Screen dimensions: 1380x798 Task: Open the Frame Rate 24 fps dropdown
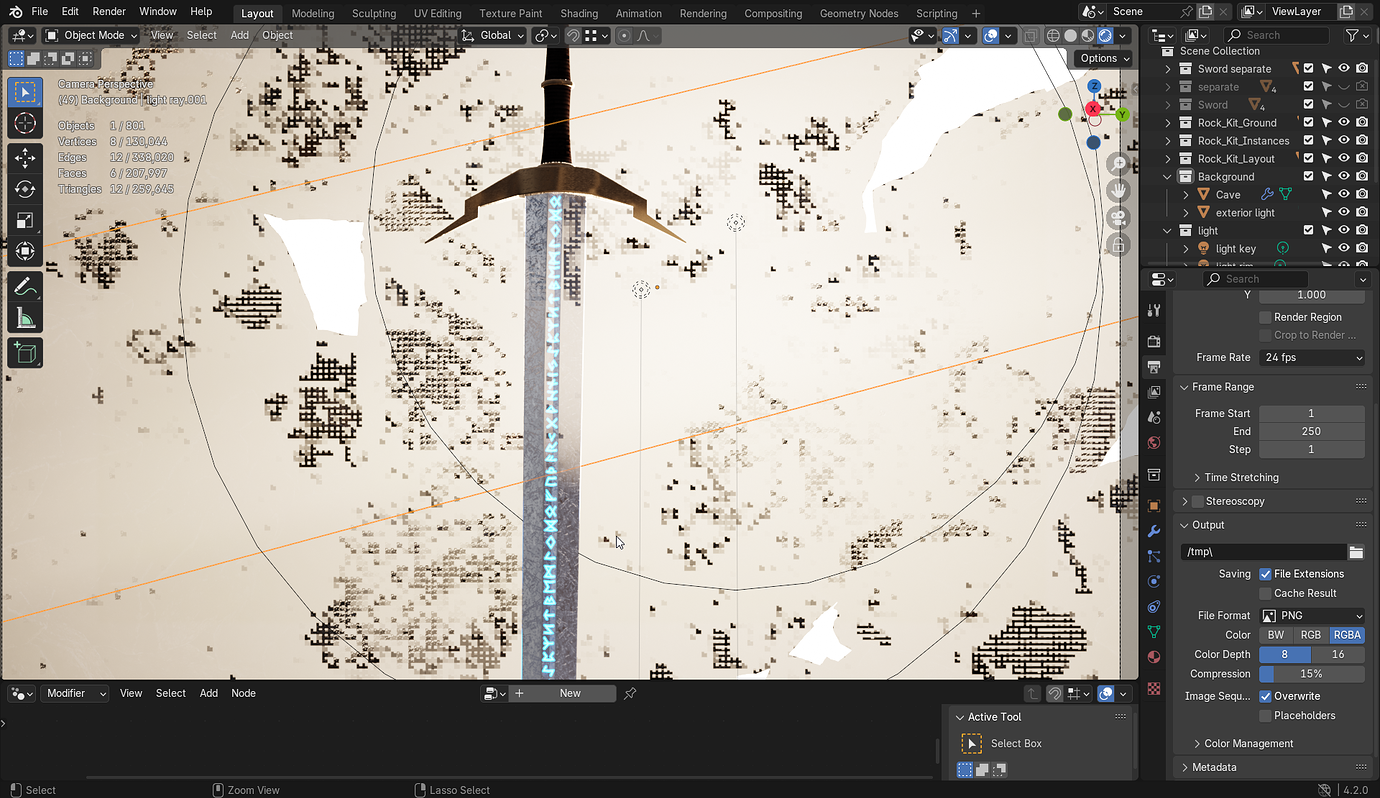coord(1312,357)
